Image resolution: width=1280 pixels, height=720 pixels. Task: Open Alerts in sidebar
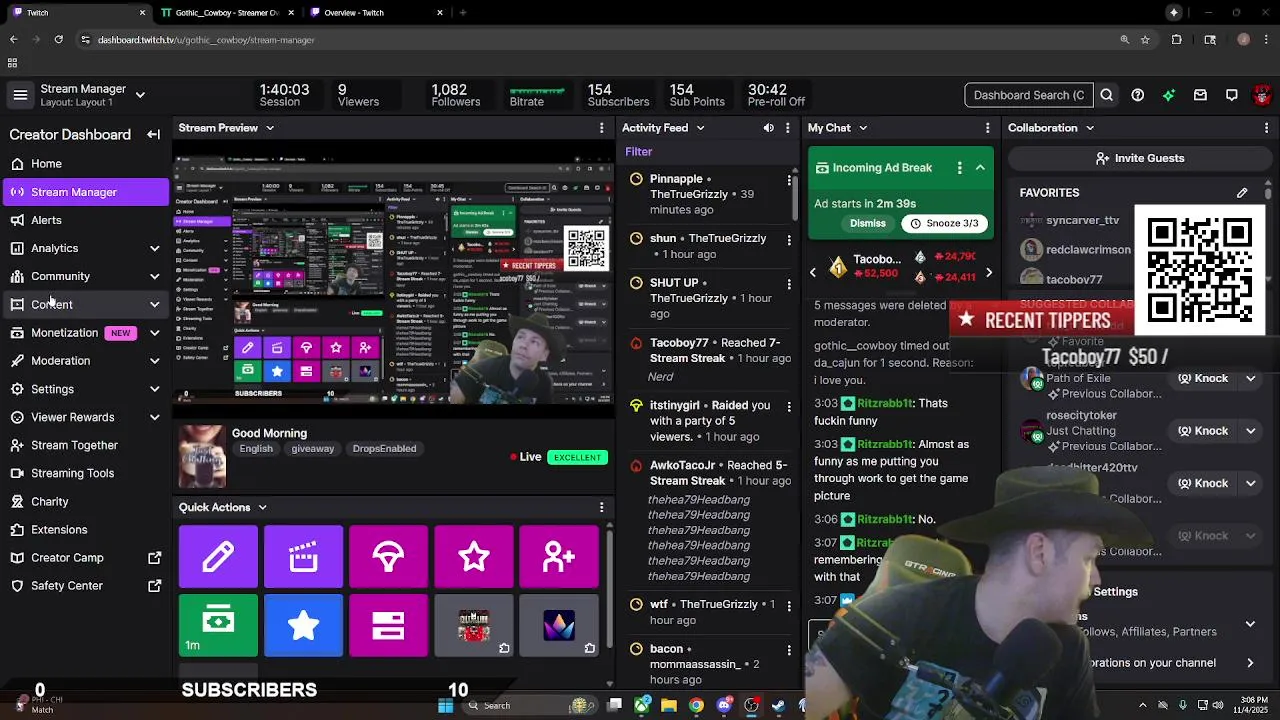(85, 220)
